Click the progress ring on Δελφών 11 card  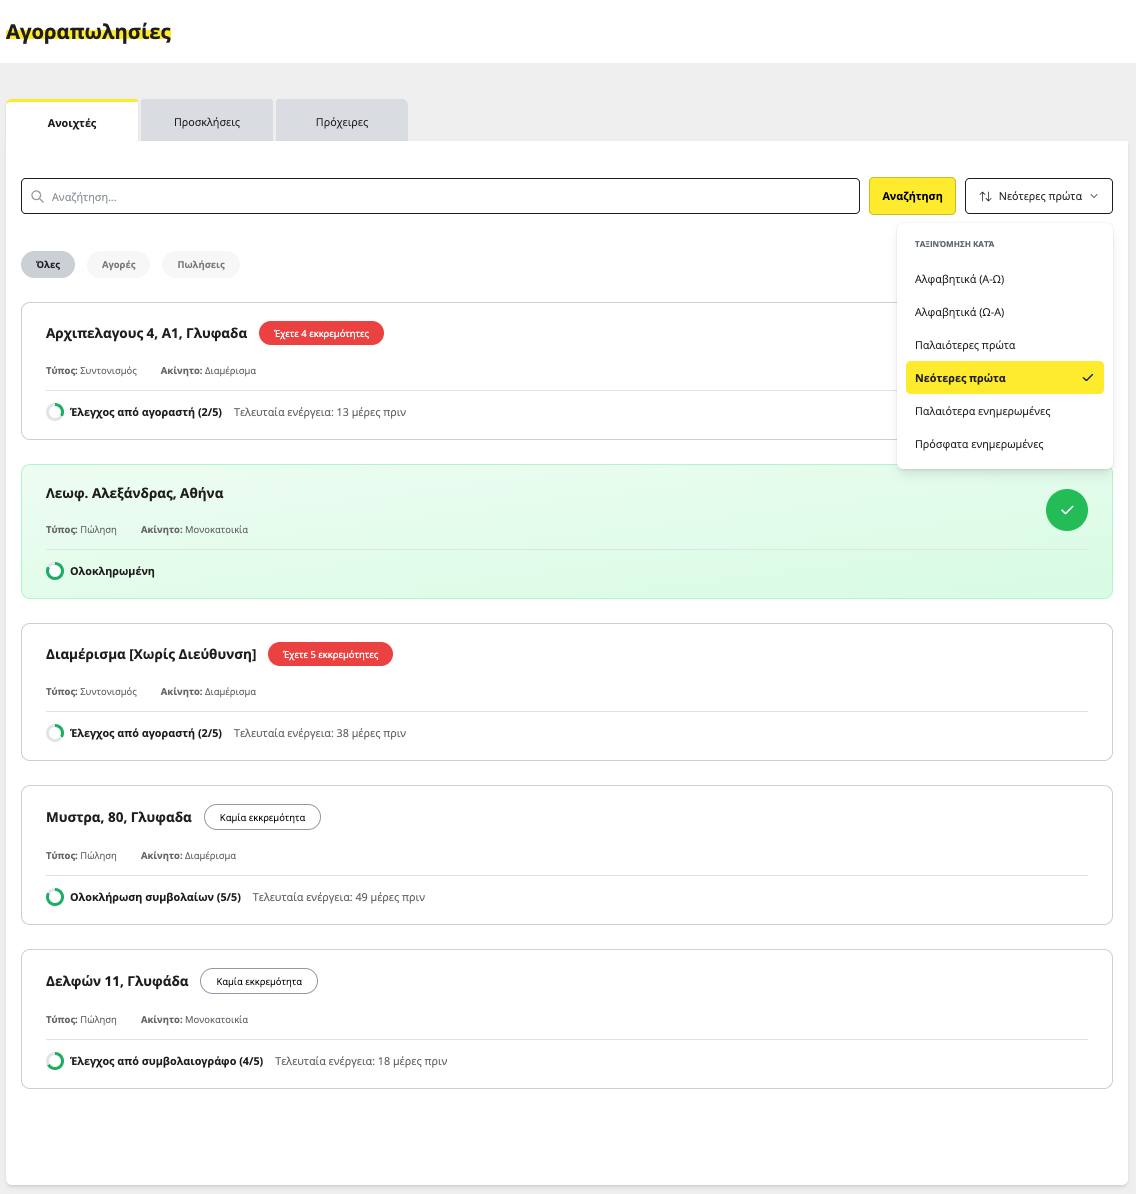(x=55, y=1061)
